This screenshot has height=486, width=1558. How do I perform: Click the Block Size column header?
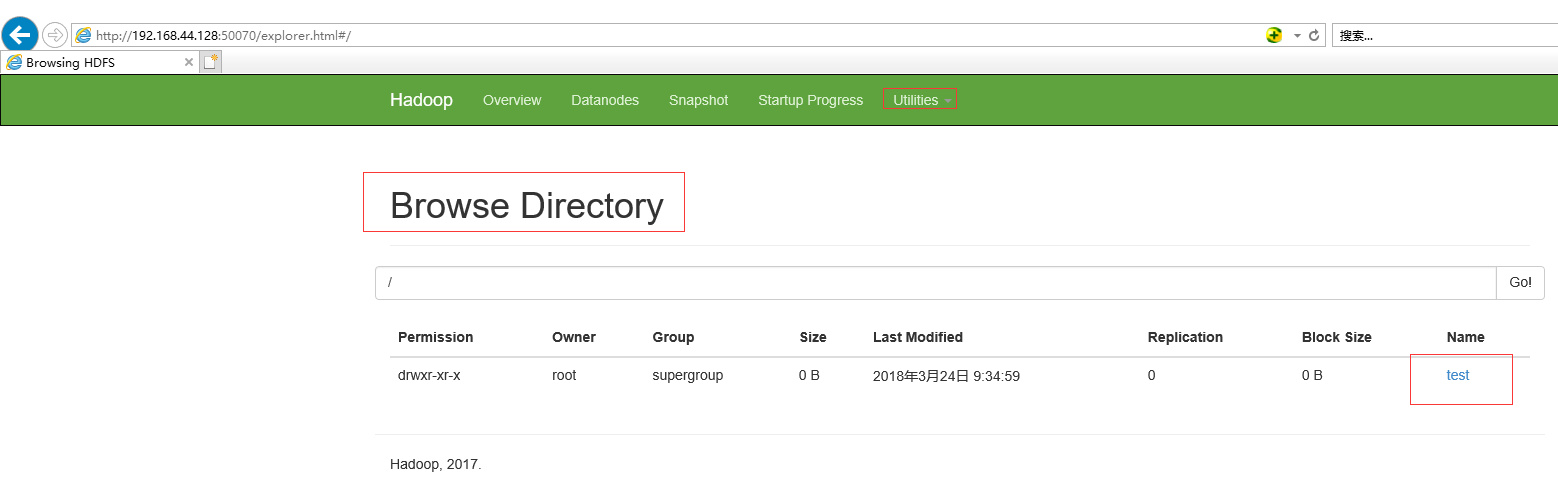1337,337
